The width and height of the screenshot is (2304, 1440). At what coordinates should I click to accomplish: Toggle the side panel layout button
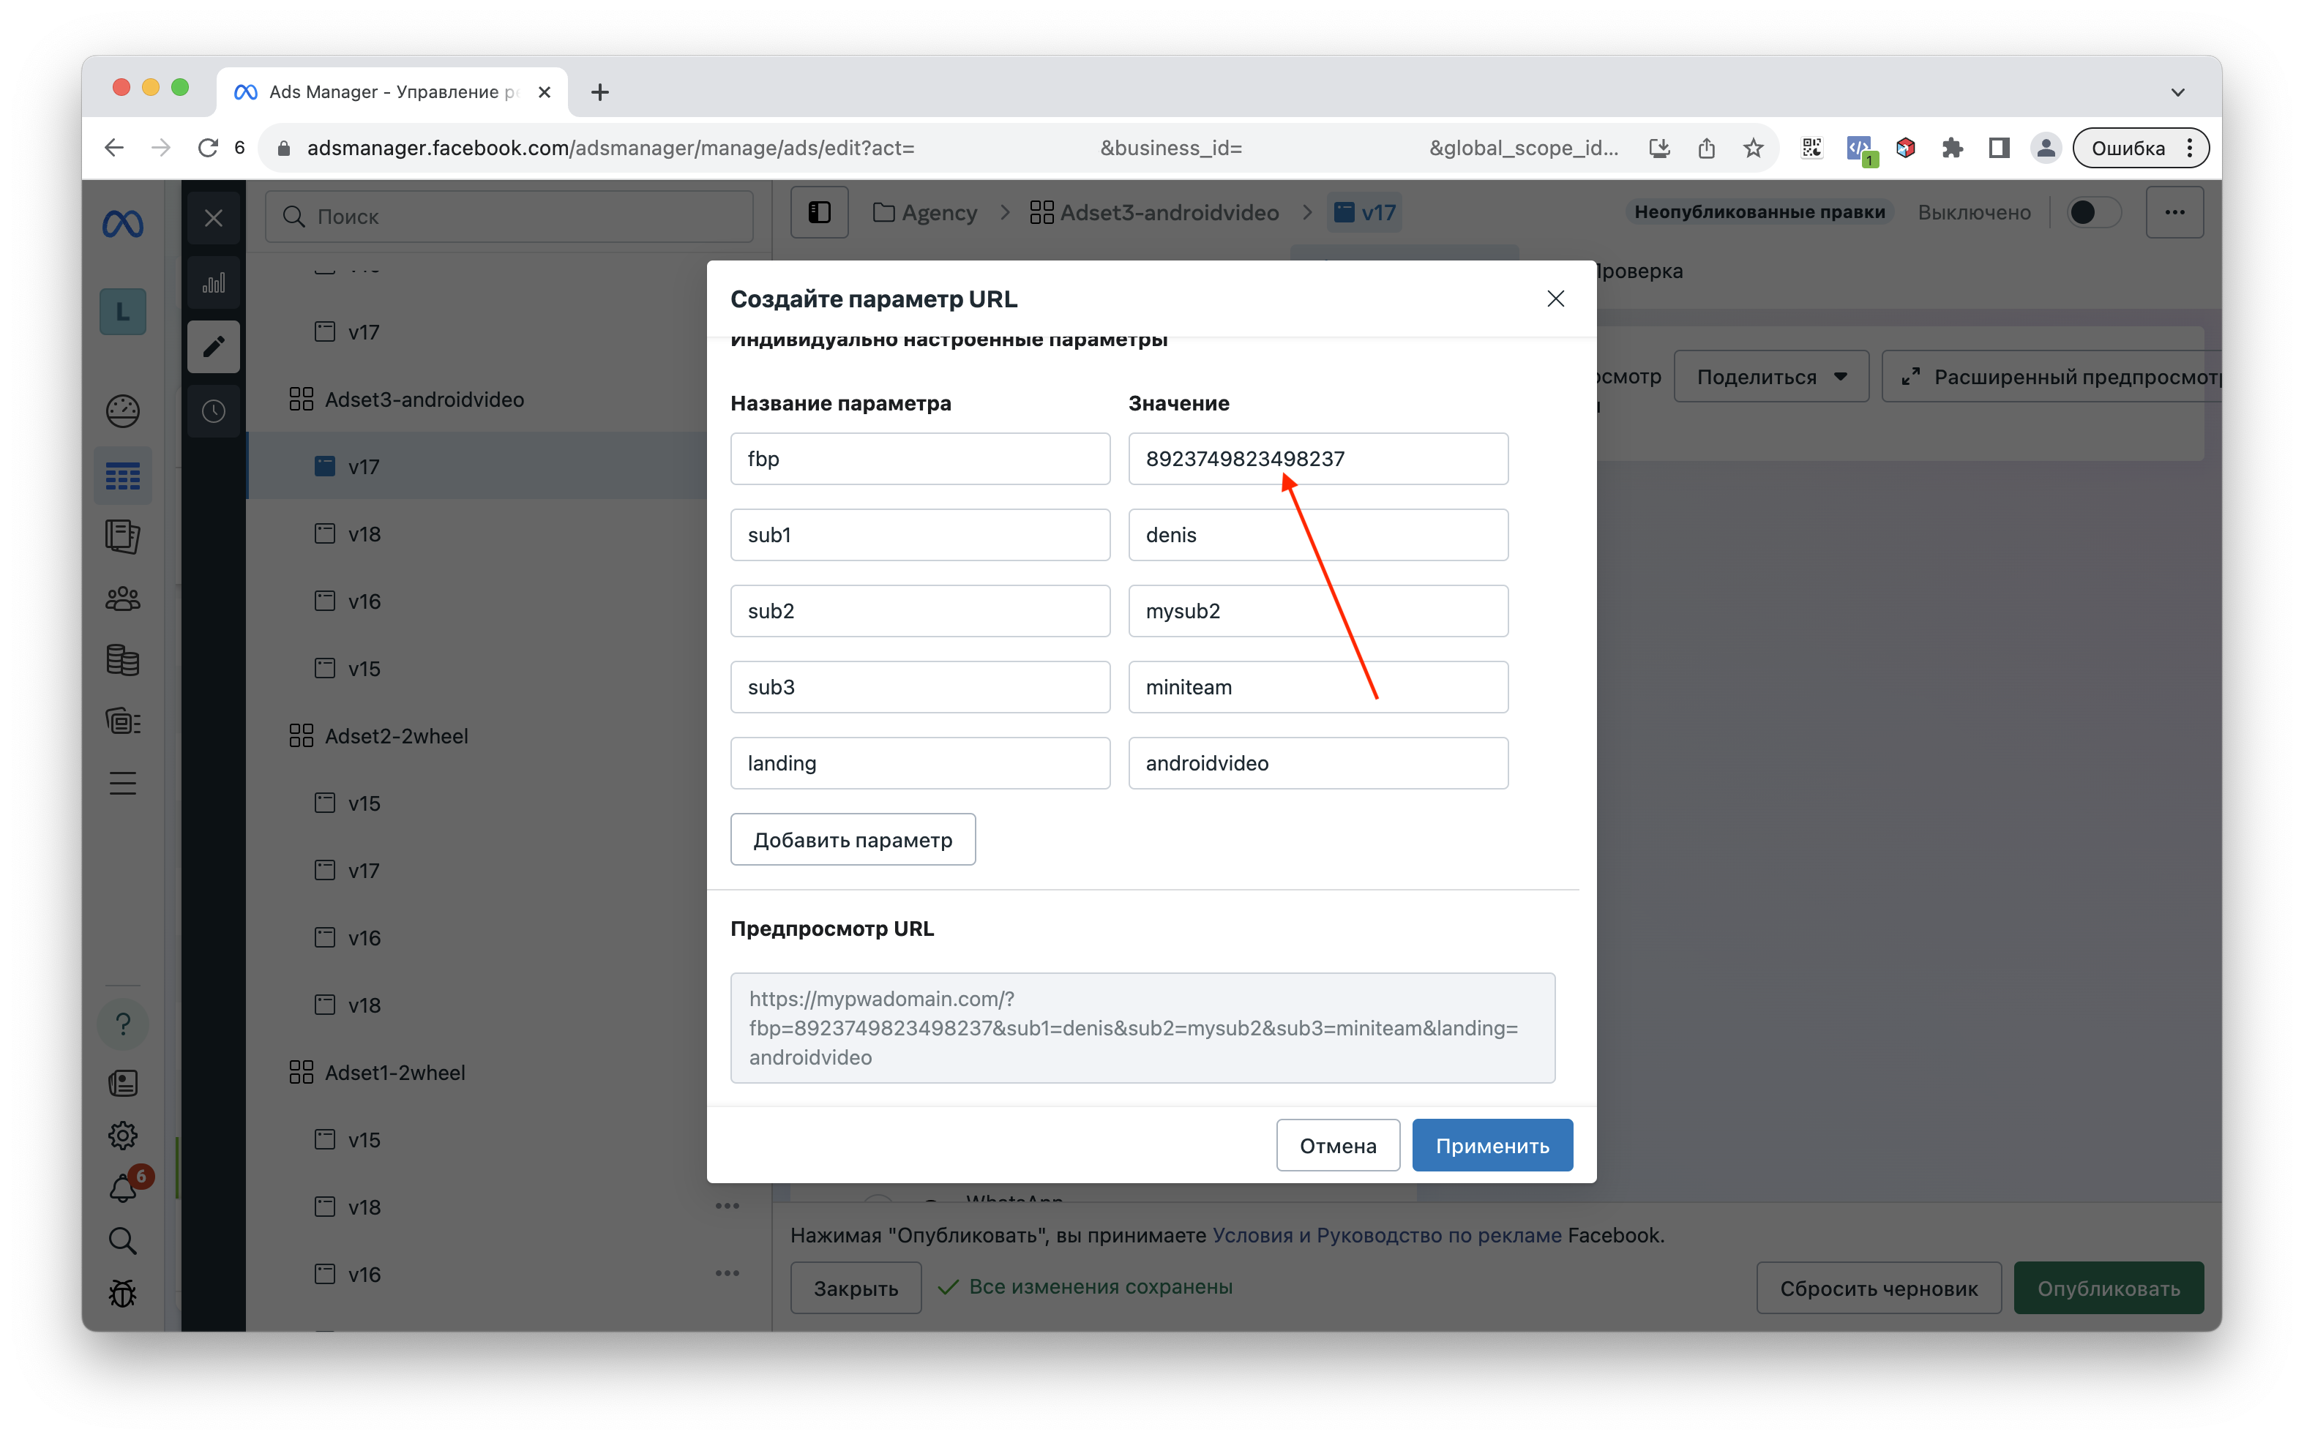819,212
